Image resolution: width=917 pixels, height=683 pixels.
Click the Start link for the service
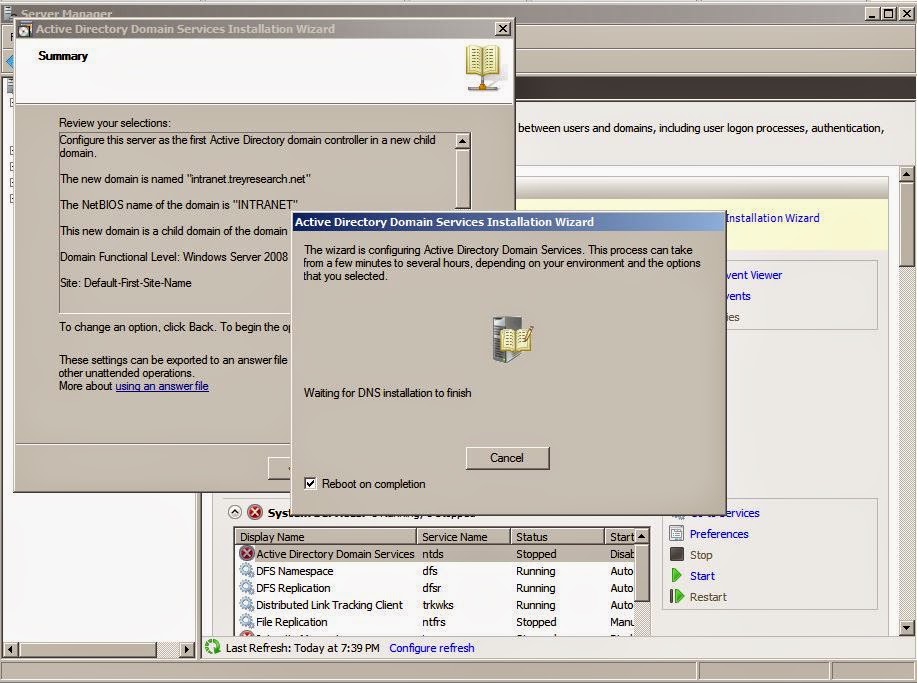702,576
